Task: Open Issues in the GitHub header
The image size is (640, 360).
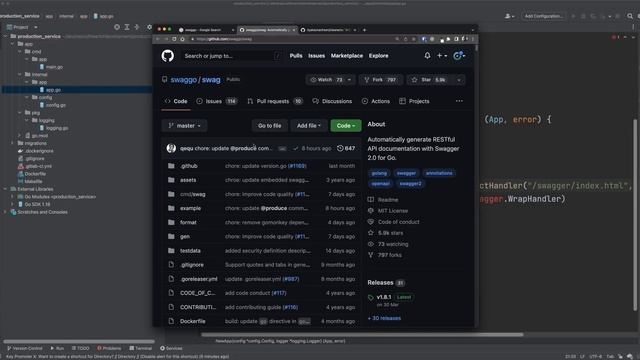Action: coord(316,56)
